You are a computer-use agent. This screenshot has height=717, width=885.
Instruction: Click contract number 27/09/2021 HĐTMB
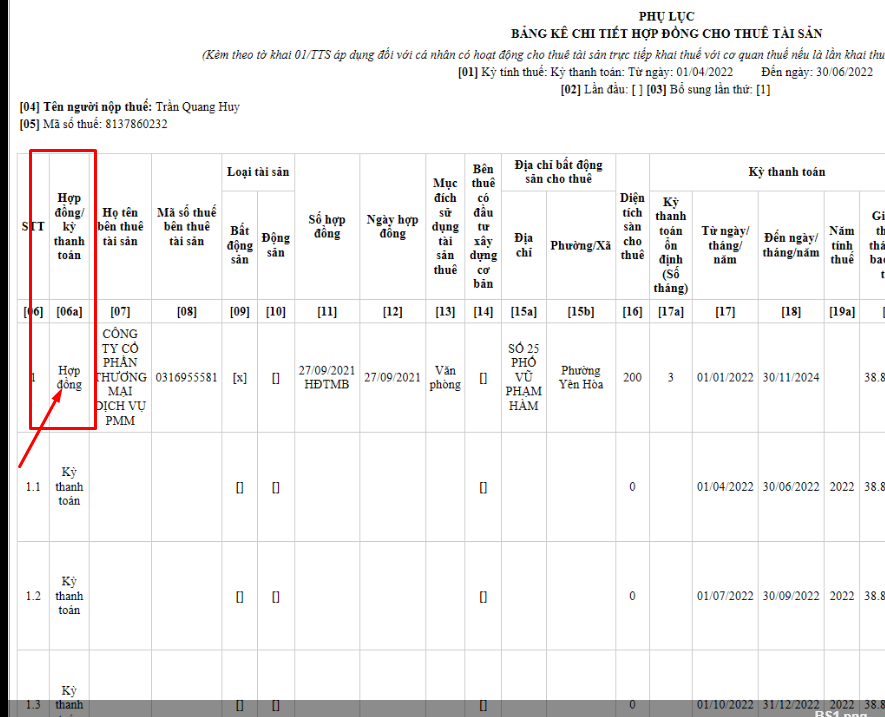point(324,378)
